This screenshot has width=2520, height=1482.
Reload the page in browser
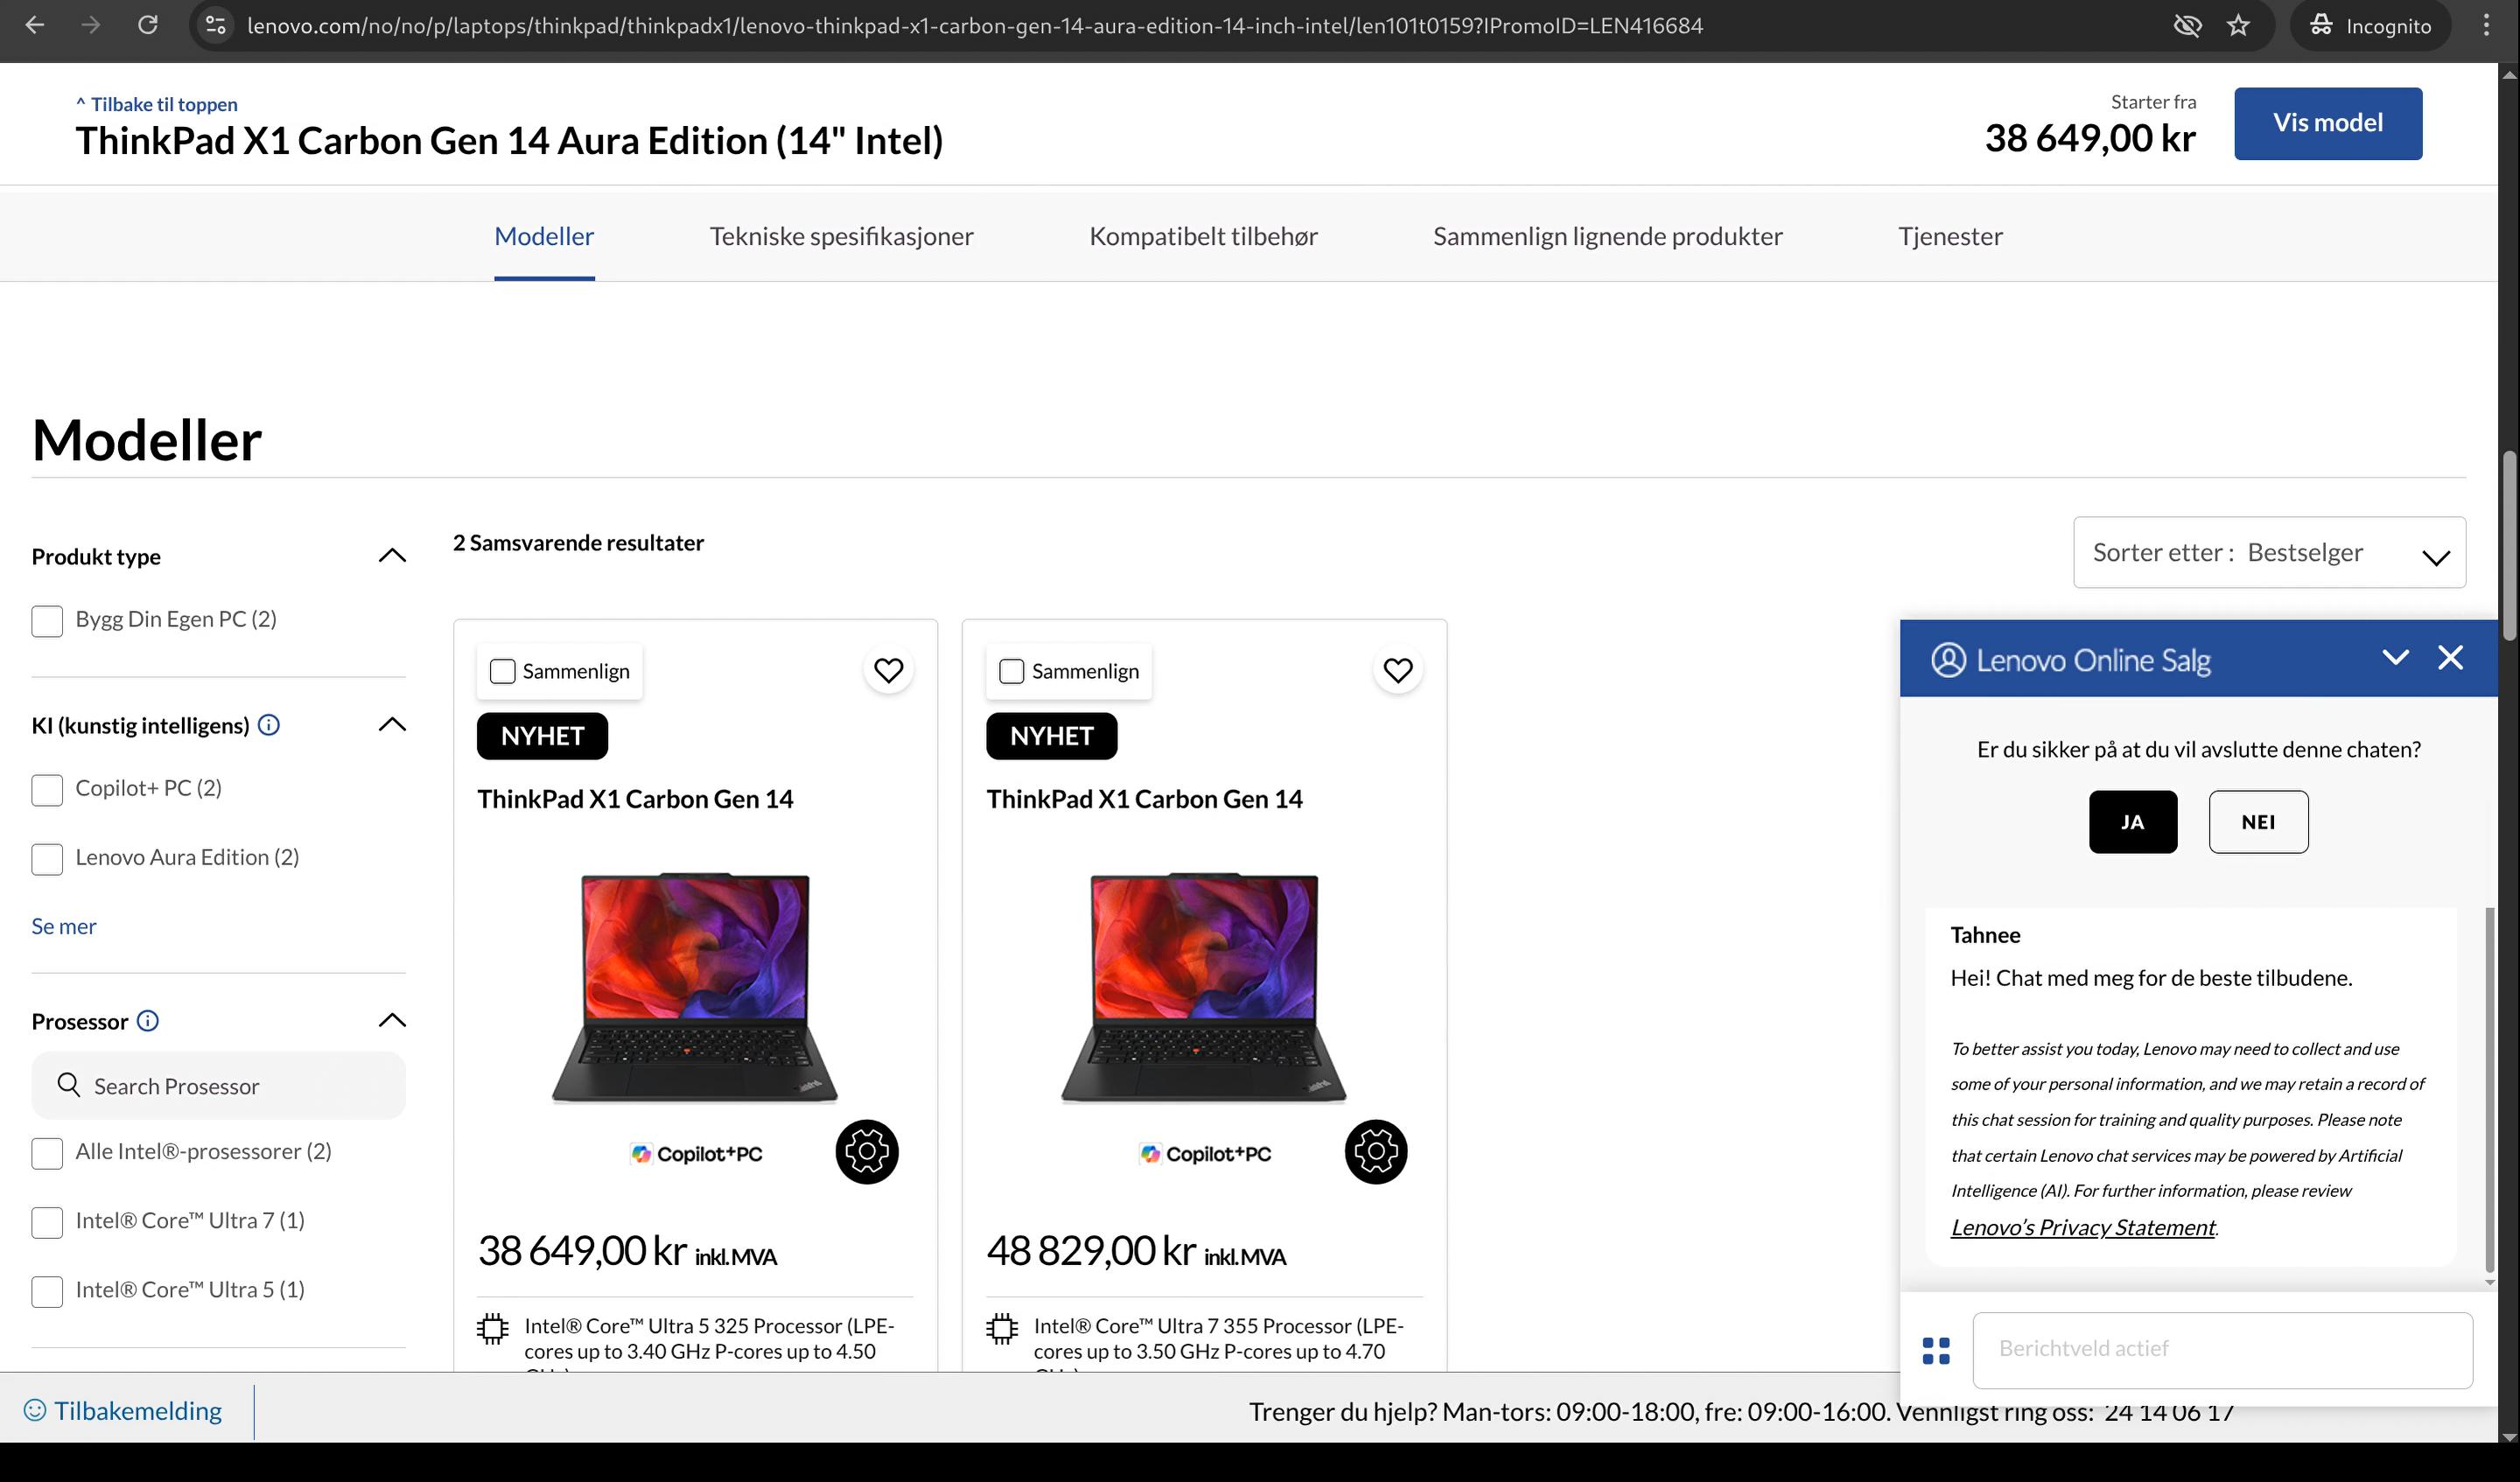(148, 26)
